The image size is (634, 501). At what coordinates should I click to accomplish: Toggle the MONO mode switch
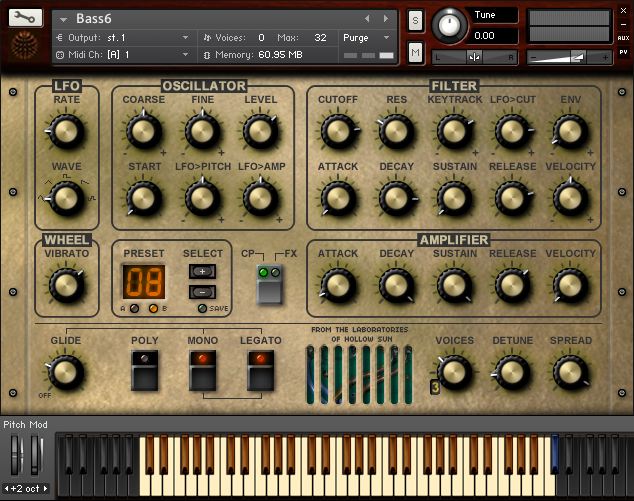tap(203, 371)
